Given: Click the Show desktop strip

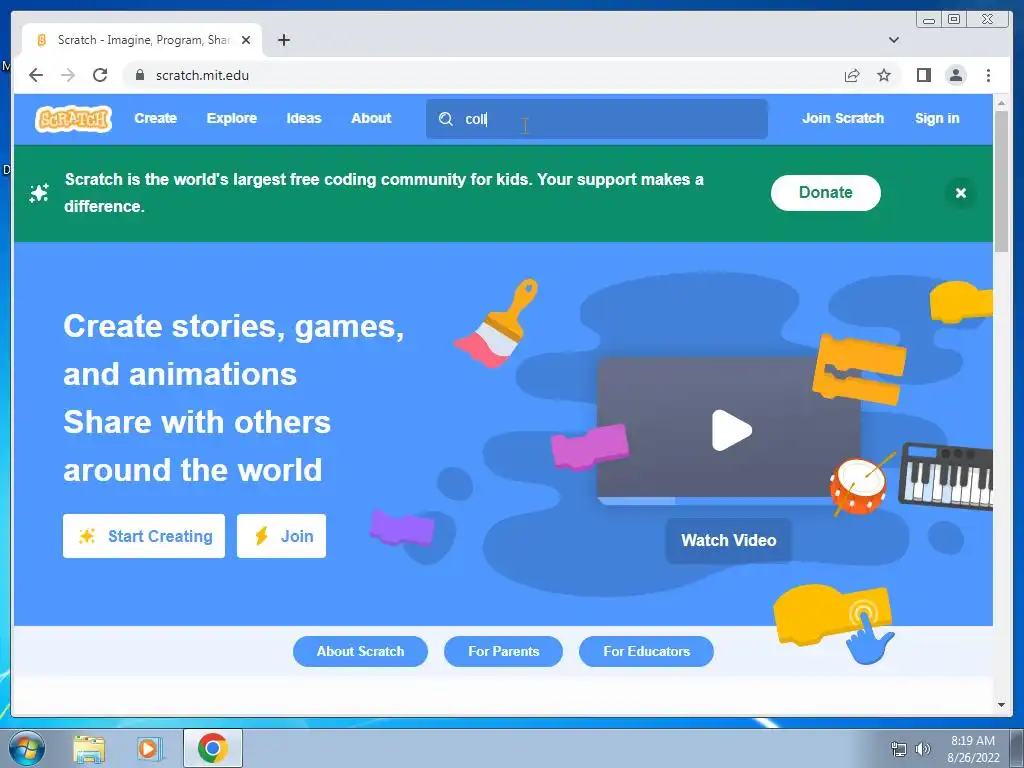Looking at the screenshot, I should click(x=1017, y=748).
